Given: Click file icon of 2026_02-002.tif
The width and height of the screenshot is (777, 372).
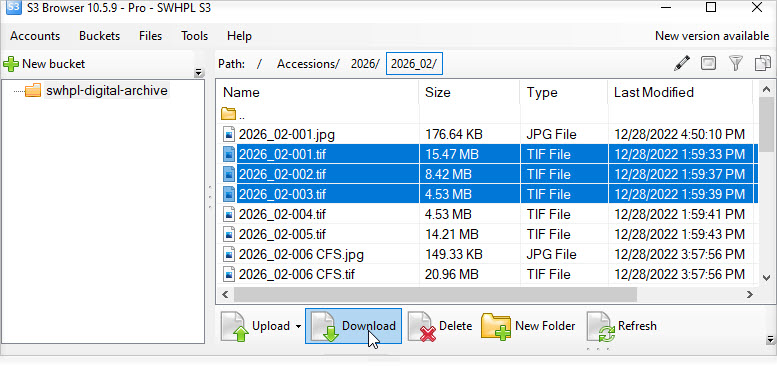Looking at the screenshot, I should 228,174.
